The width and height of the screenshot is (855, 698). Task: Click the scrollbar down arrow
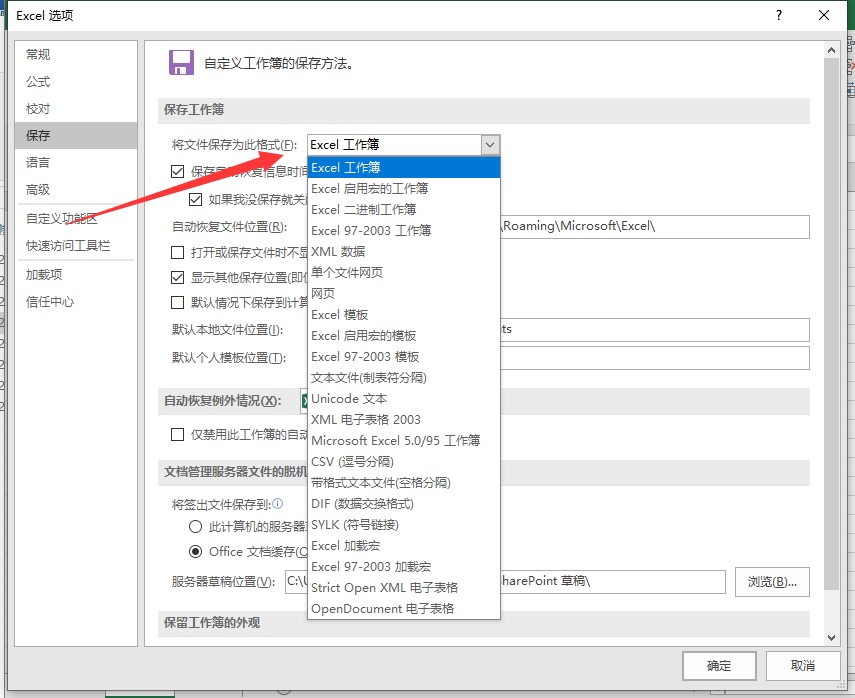coord(830,636)
